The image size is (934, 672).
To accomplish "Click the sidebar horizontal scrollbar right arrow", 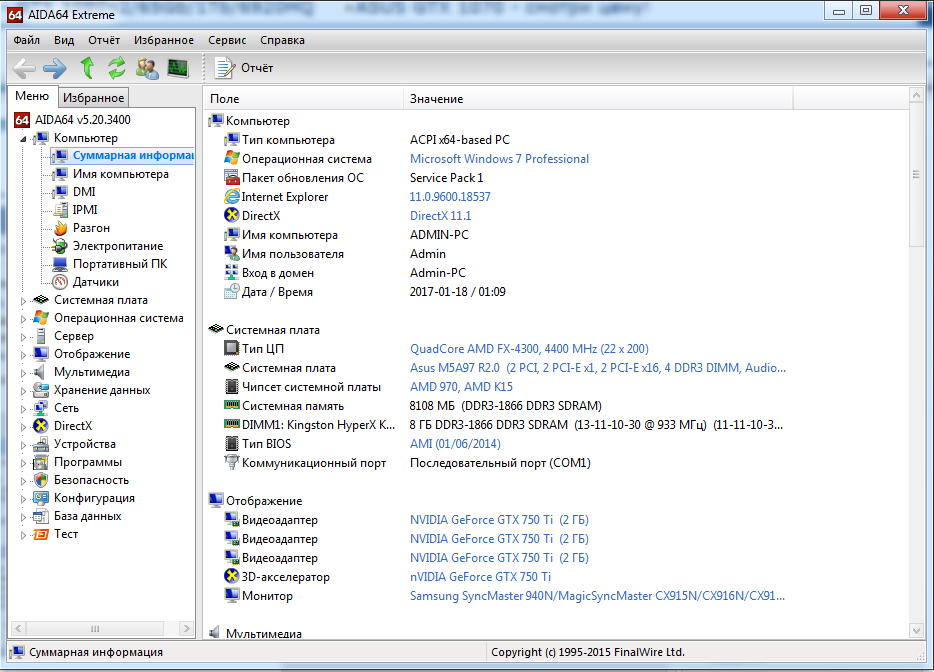I will click(x=186, y=629).
